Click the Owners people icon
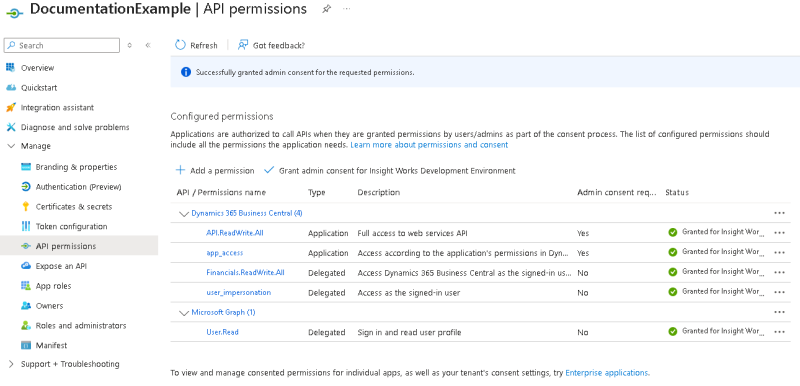800x386 pixels. [26, 305]
